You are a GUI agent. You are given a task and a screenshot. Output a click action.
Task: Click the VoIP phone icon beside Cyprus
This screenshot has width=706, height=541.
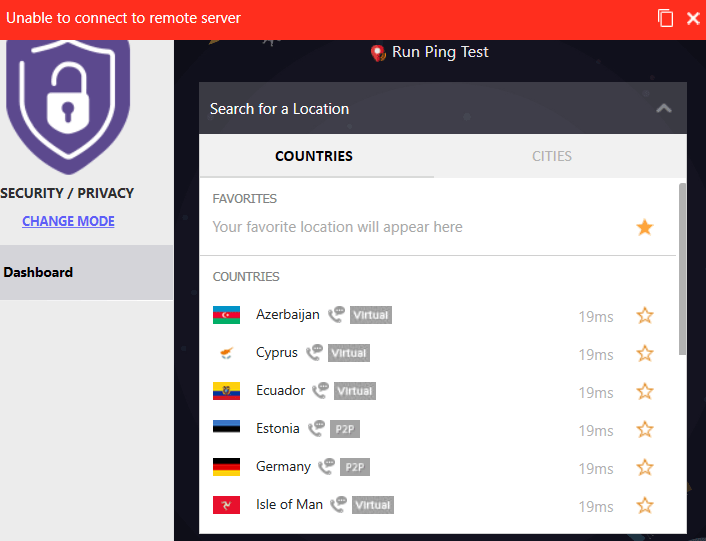point(314,352)
